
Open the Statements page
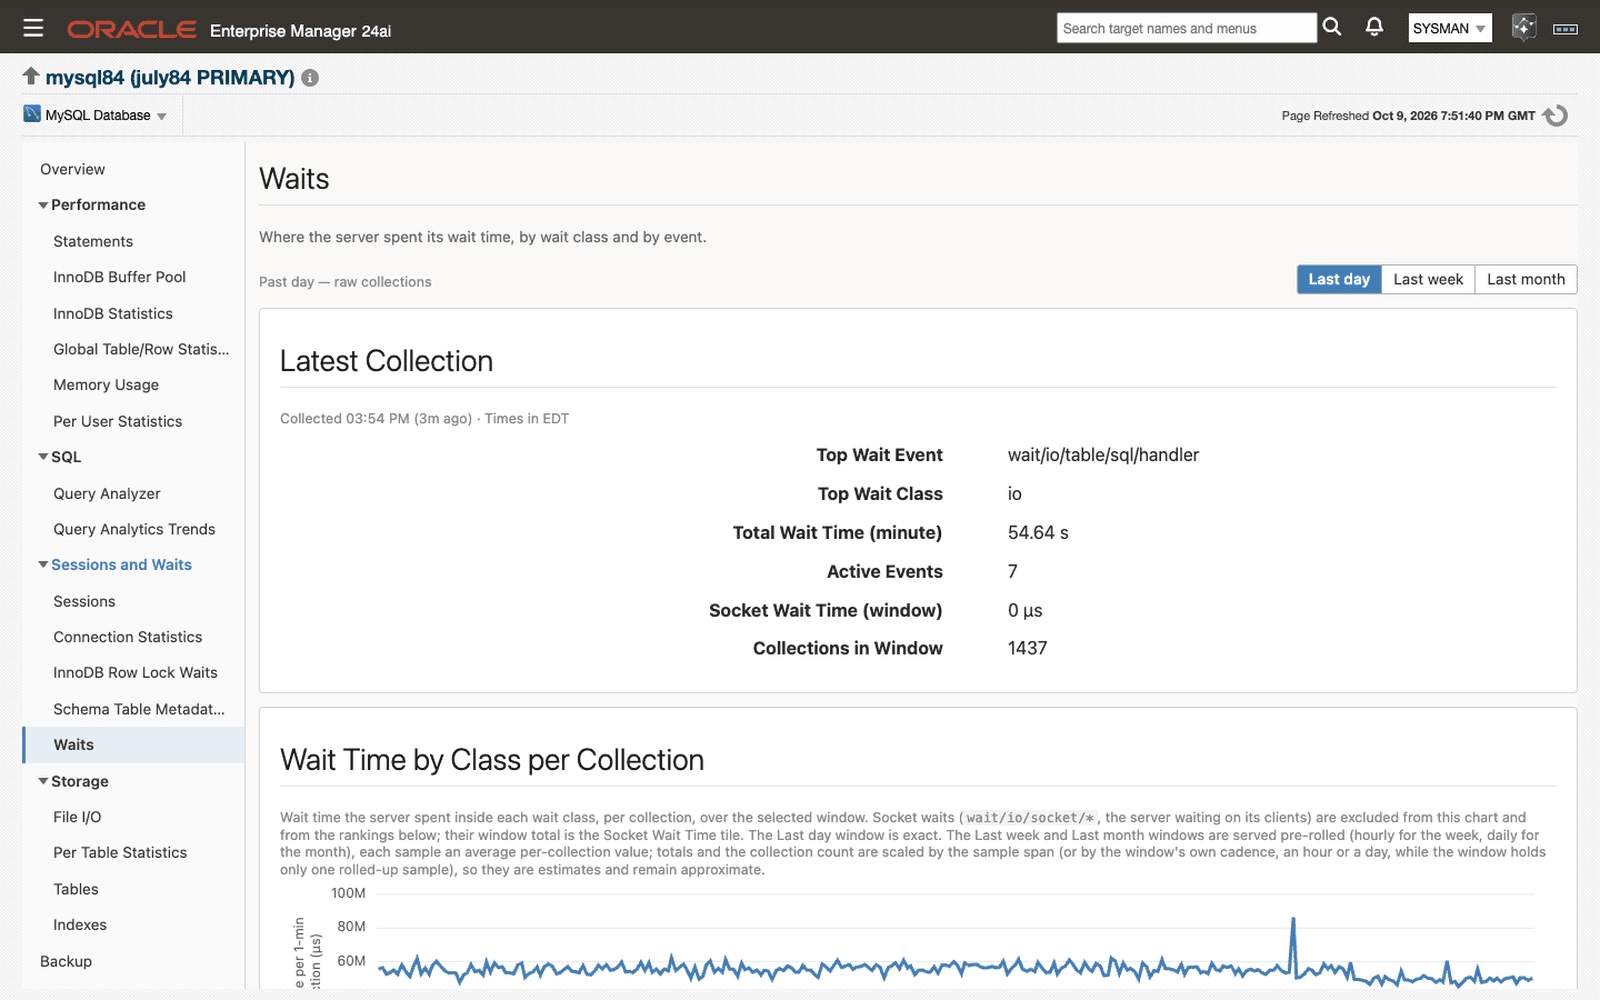click(93, 241)
